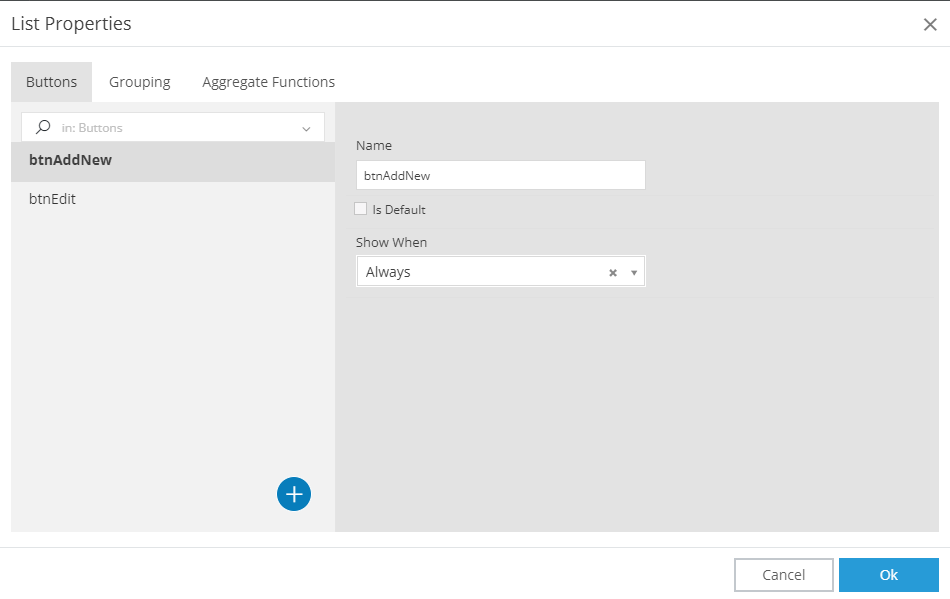
Task: Select btnAddNew in the buttons list
Action: pos(70,160)
